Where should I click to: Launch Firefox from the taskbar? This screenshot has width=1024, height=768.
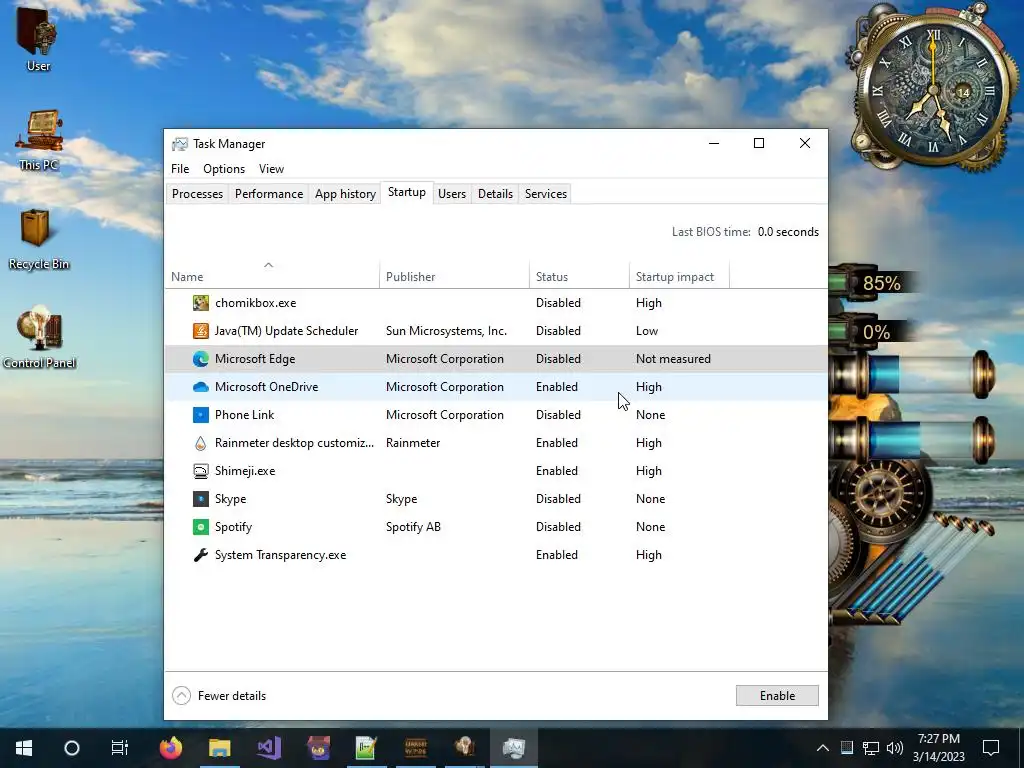tap(171, 748)
